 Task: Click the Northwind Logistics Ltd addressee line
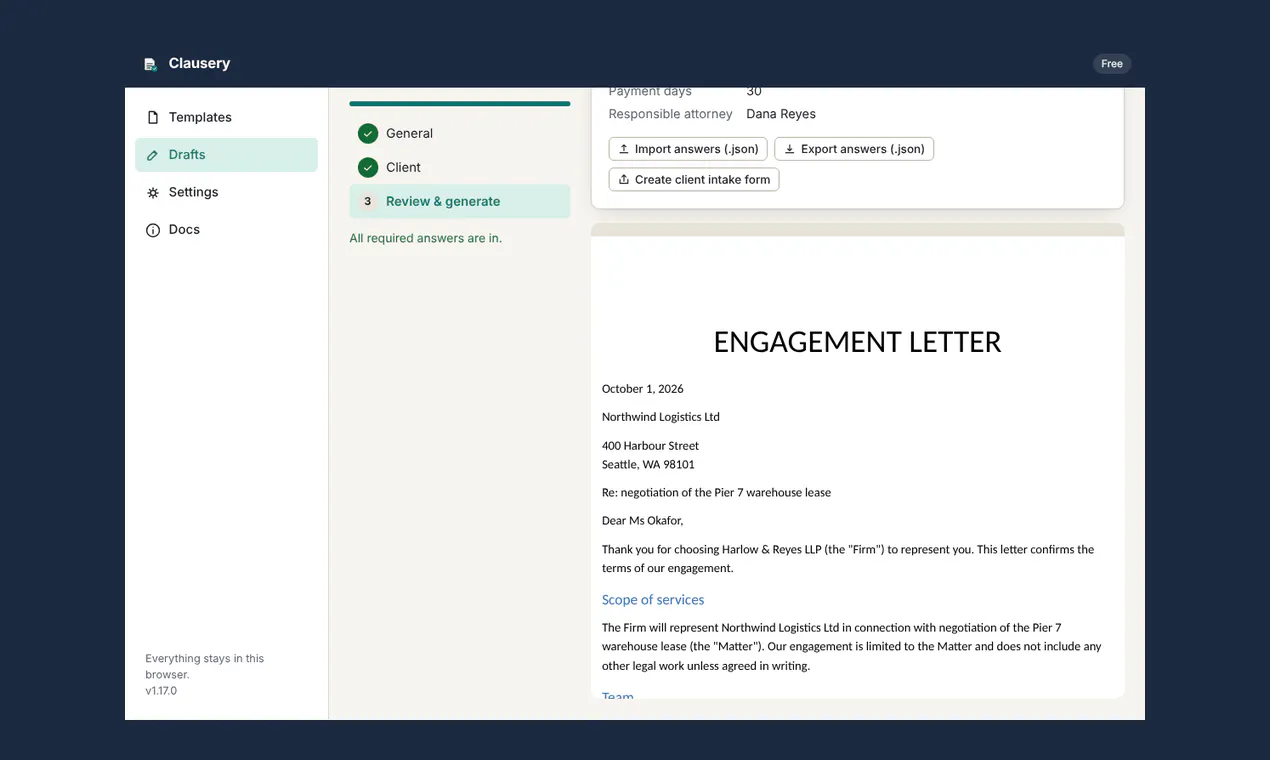pyautogui.click(x=661, y=417)
